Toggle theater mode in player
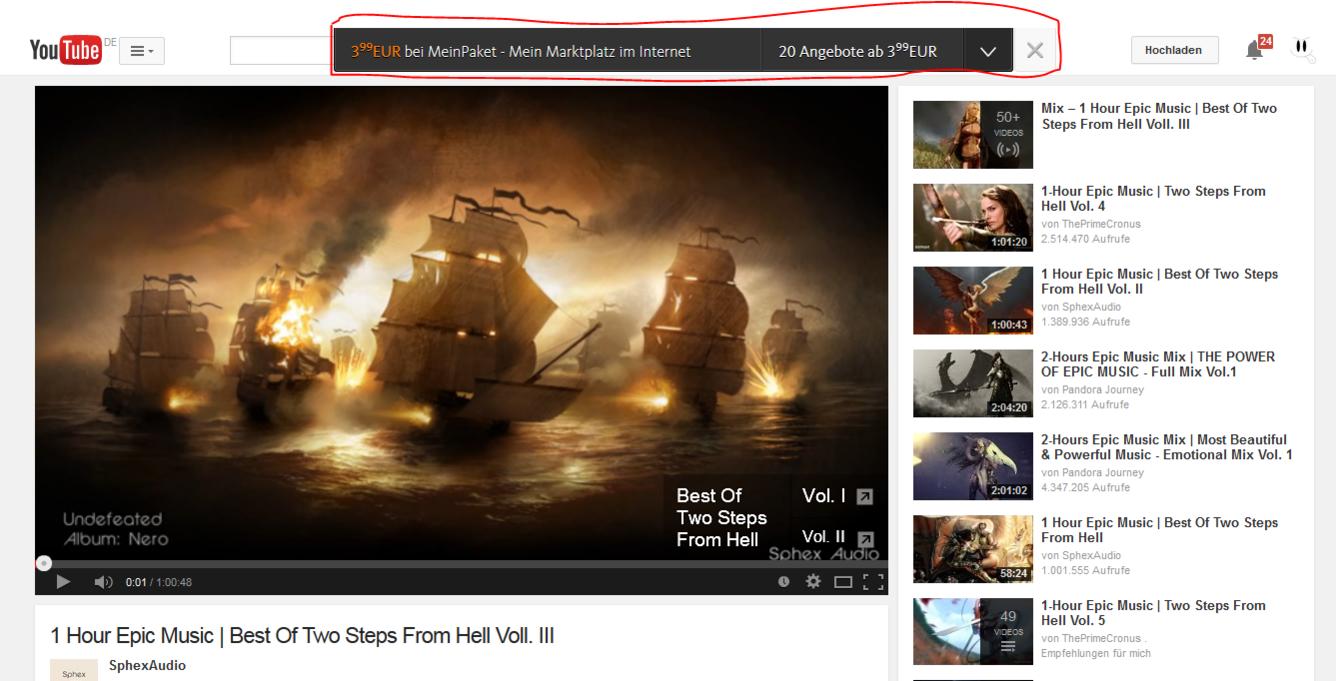The image size is (1336, 681). point(843,582)
